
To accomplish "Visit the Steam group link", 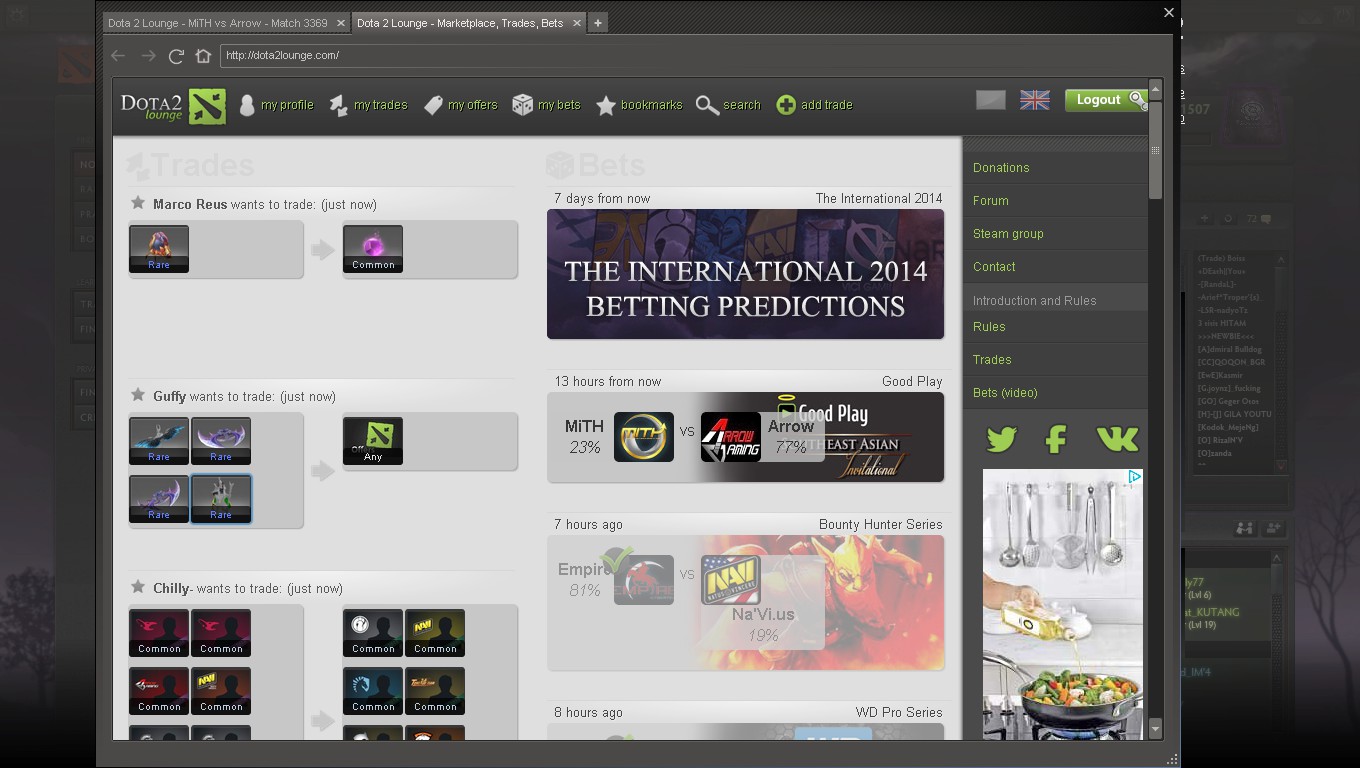I will (1008, 234).
